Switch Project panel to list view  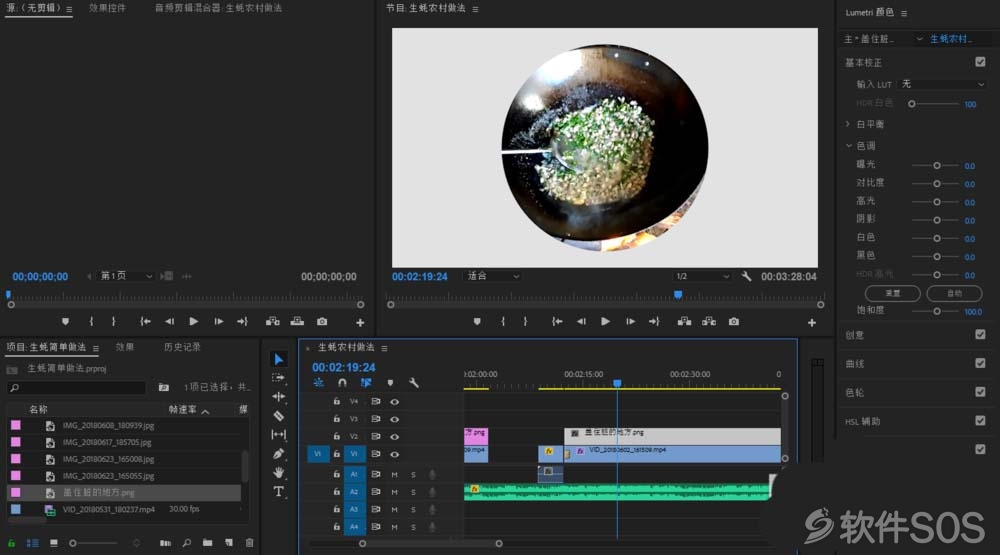33,543
